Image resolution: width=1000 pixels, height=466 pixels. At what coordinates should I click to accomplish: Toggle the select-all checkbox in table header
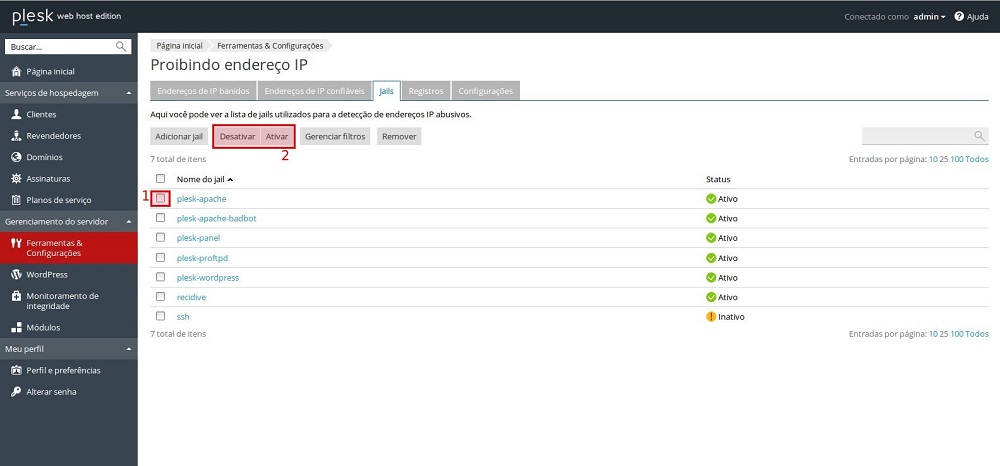pos(160,178)
